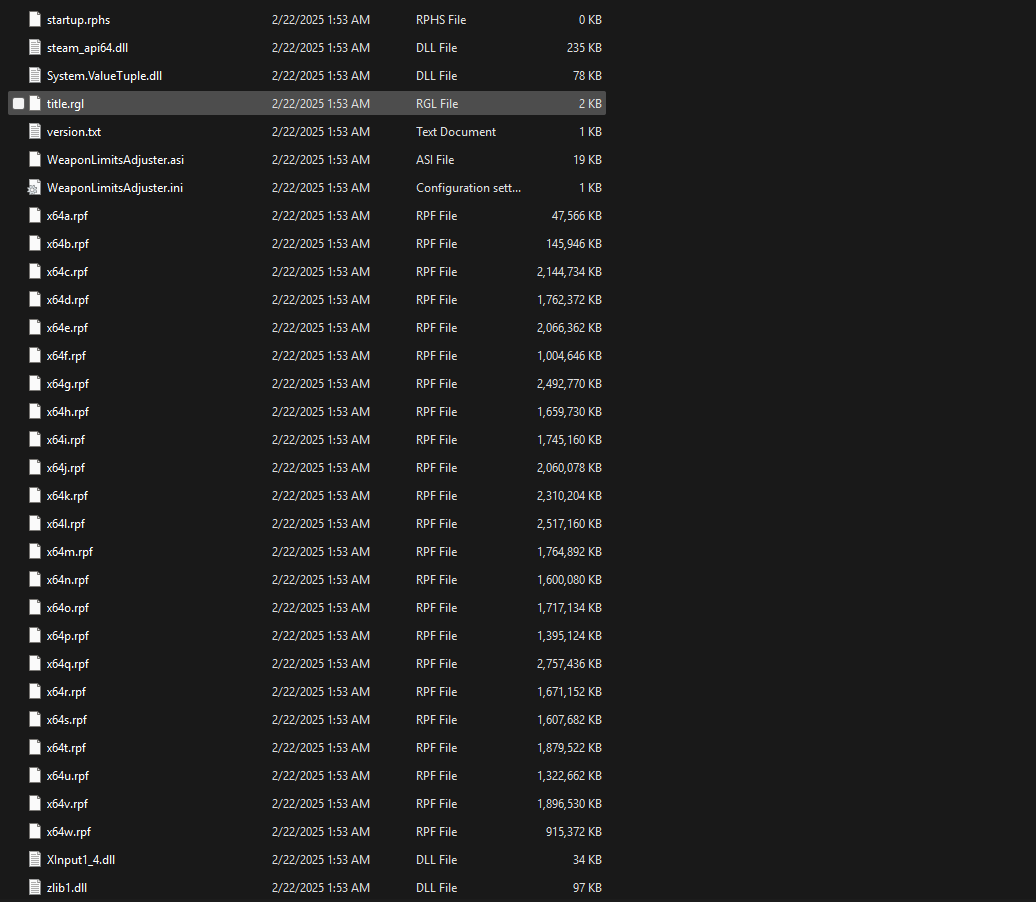Click the 235 KB size value
The image size is (1036, 902).
[x=584, y=48]
